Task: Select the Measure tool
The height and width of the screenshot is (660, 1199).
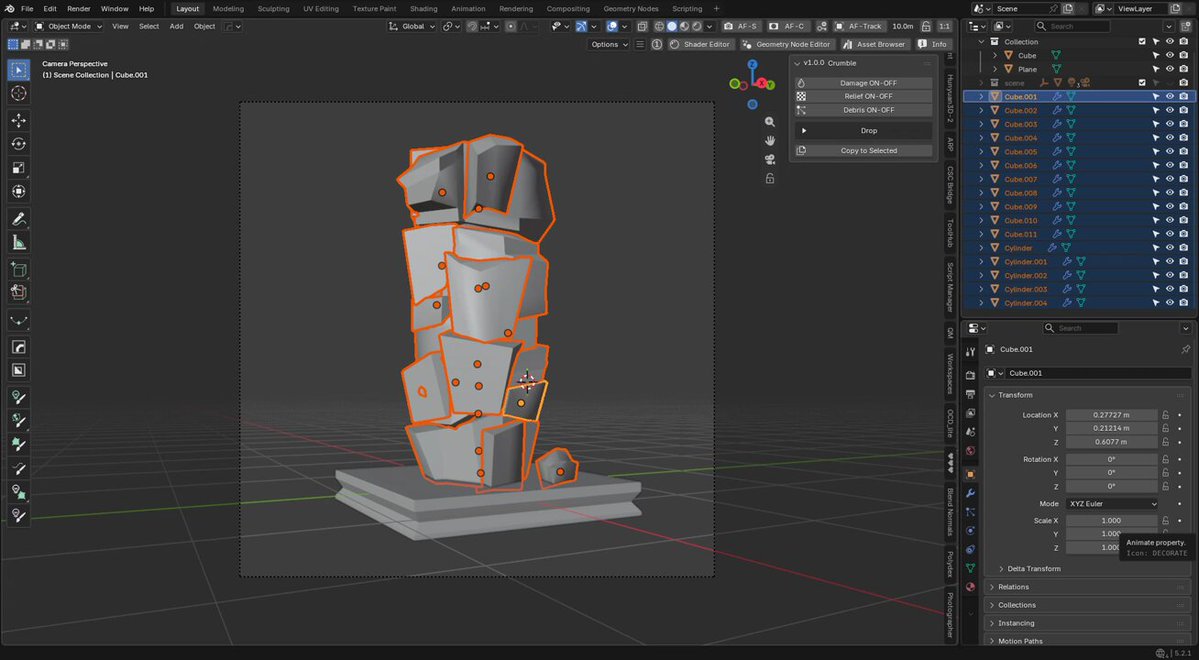Action: pyautogui.click(x=19, y=242)
